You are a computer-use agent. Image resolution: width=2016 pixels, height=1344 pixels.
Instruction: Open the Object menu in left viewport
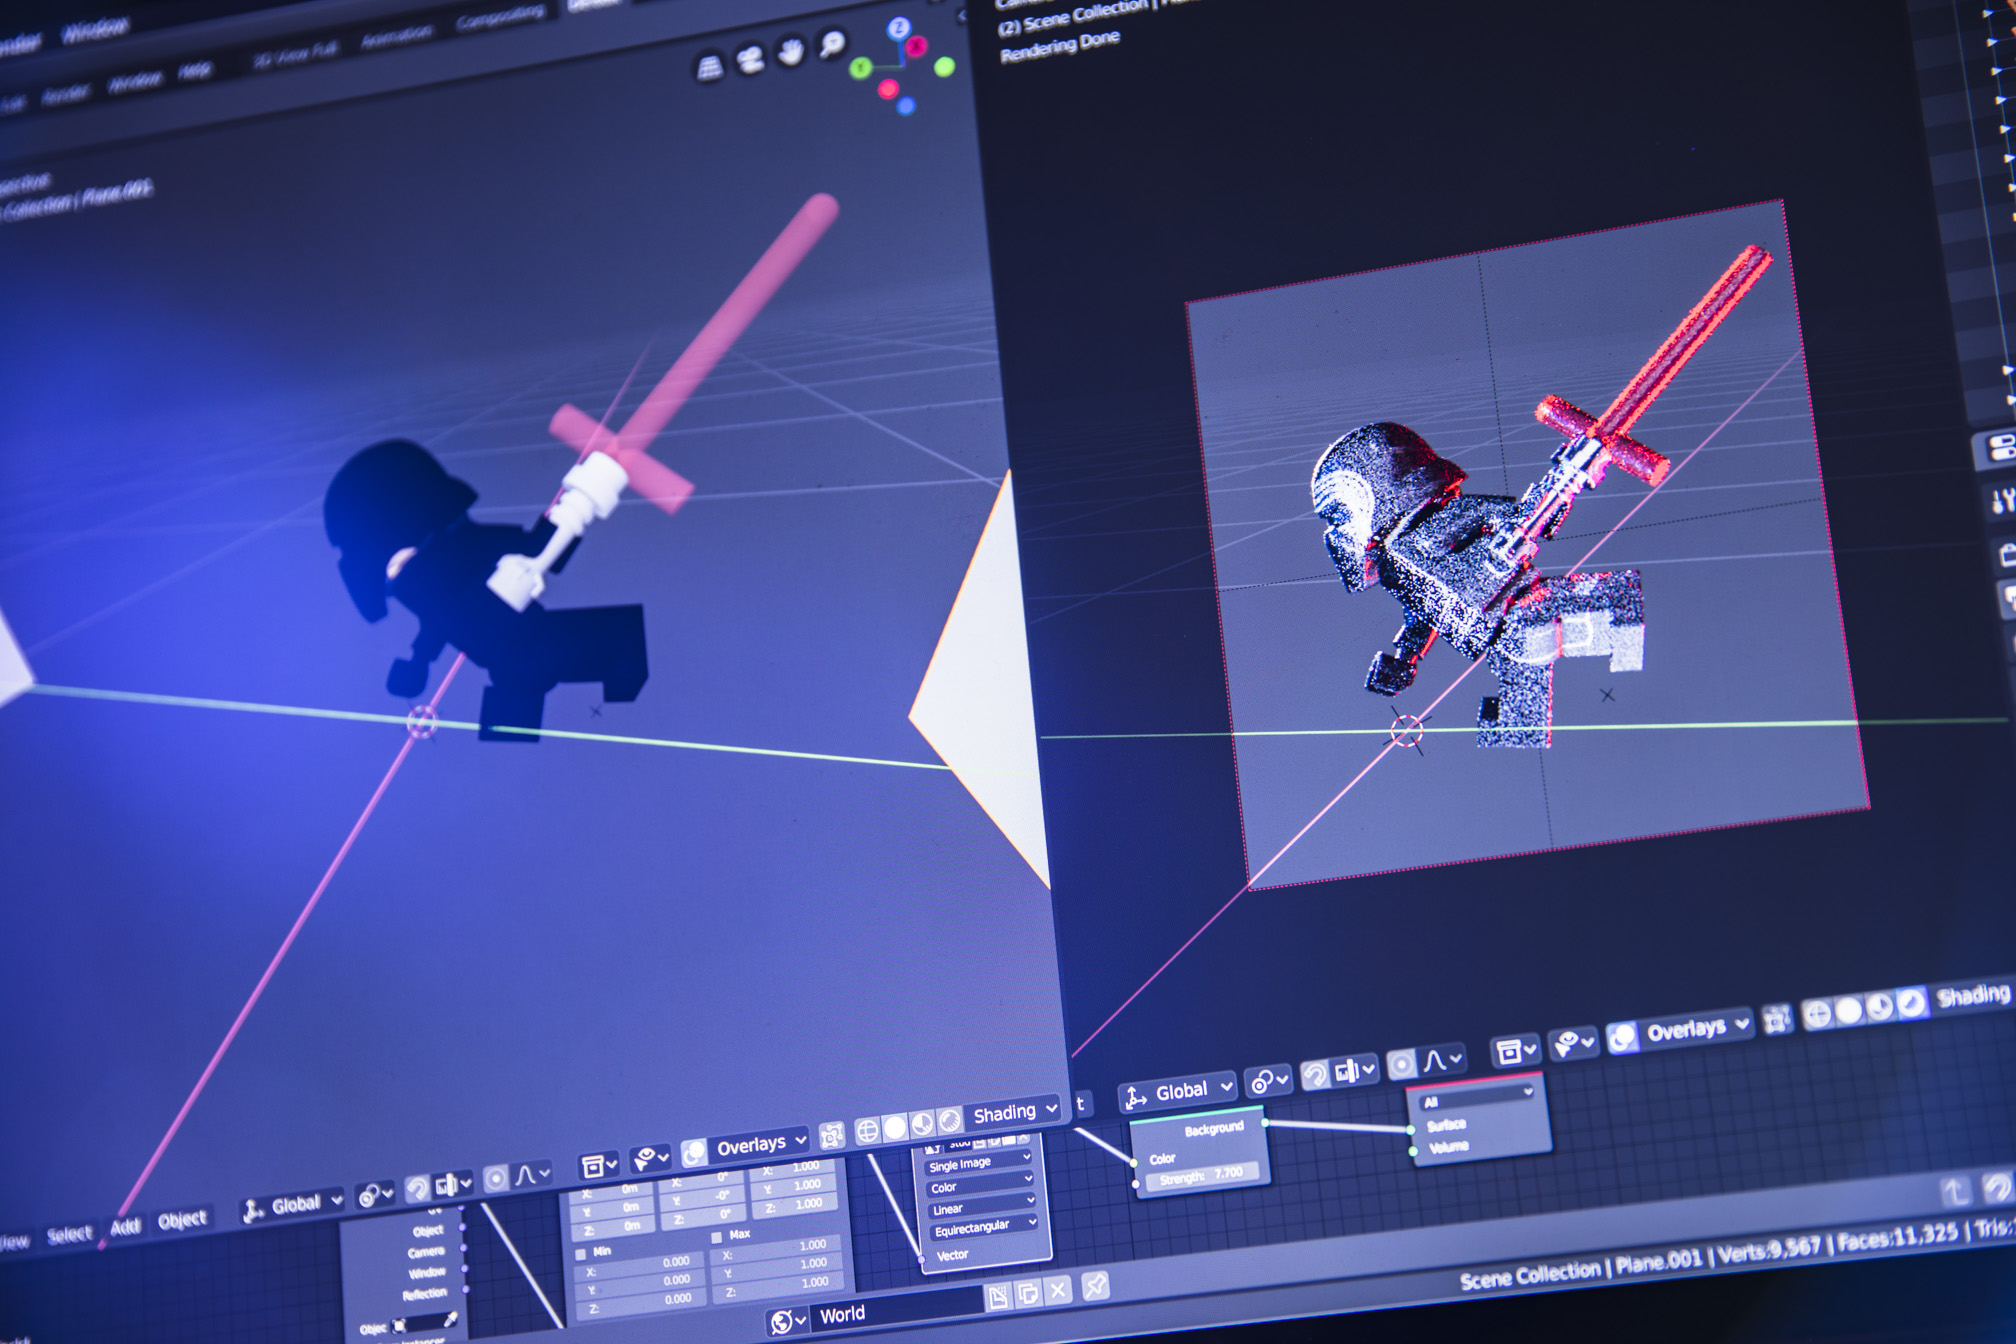click(x=182, y=1220)
